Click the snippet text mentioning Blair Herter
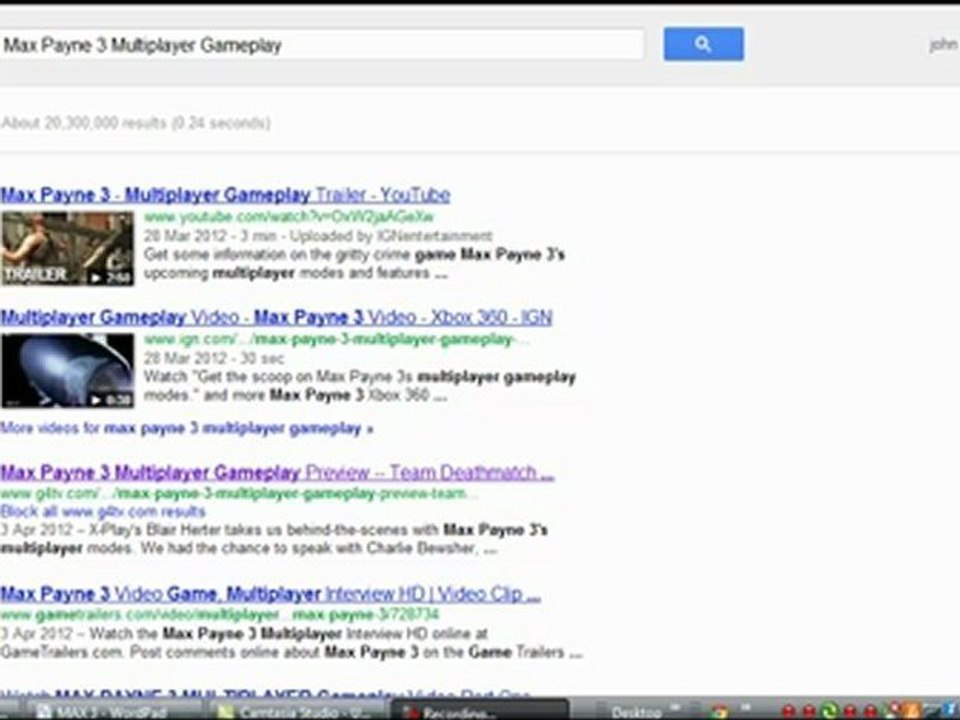960x720 pixels. tap(274, 539)
